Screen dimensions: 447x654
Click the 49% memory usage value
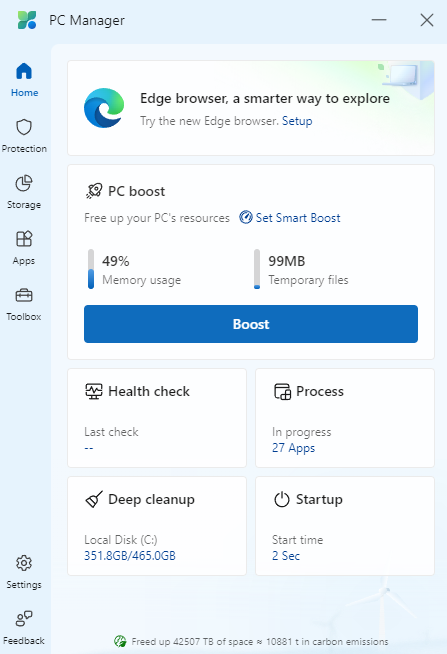[116, 261]
